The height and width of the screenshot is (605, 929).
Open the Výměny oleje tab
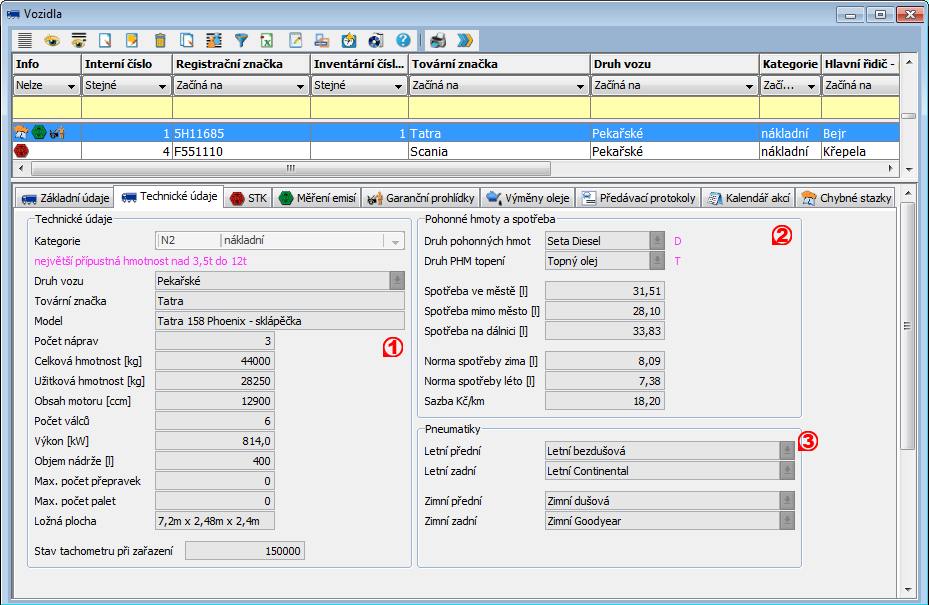tap(530, 198)
